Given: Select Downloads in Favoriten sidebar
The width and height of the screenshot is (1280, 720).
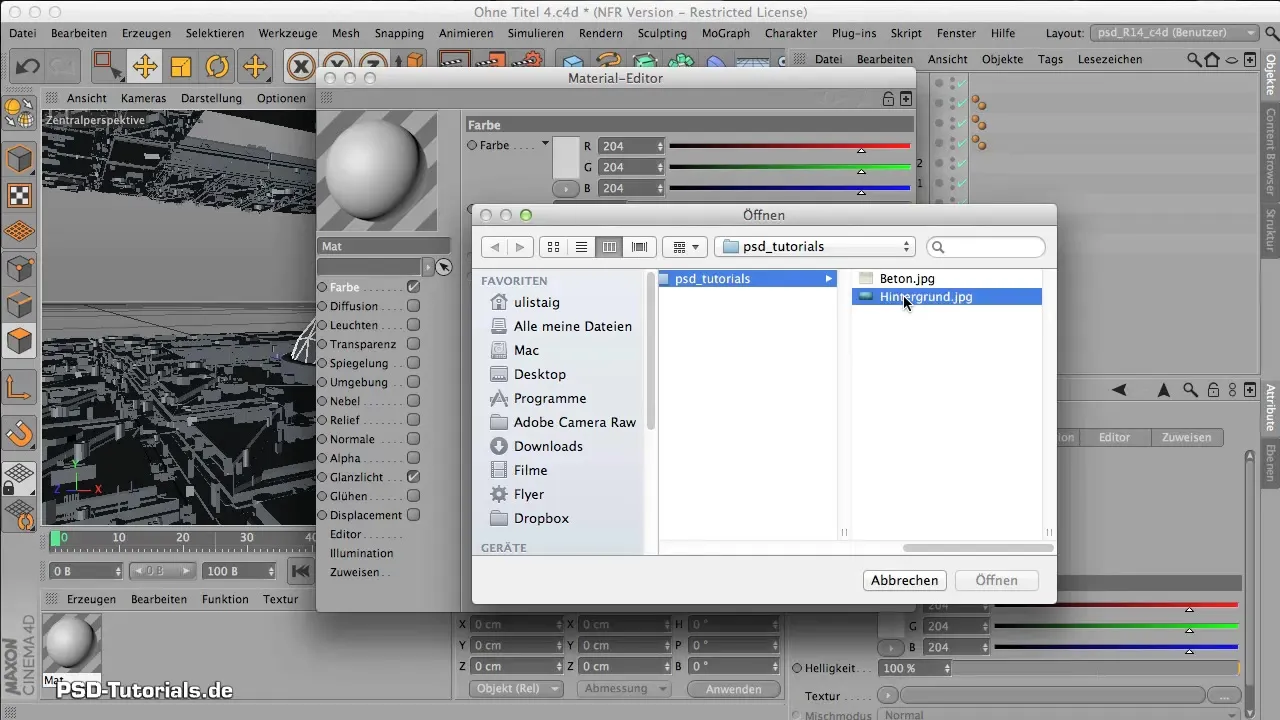Looking at the screenshot, I should tap(548, 446).
